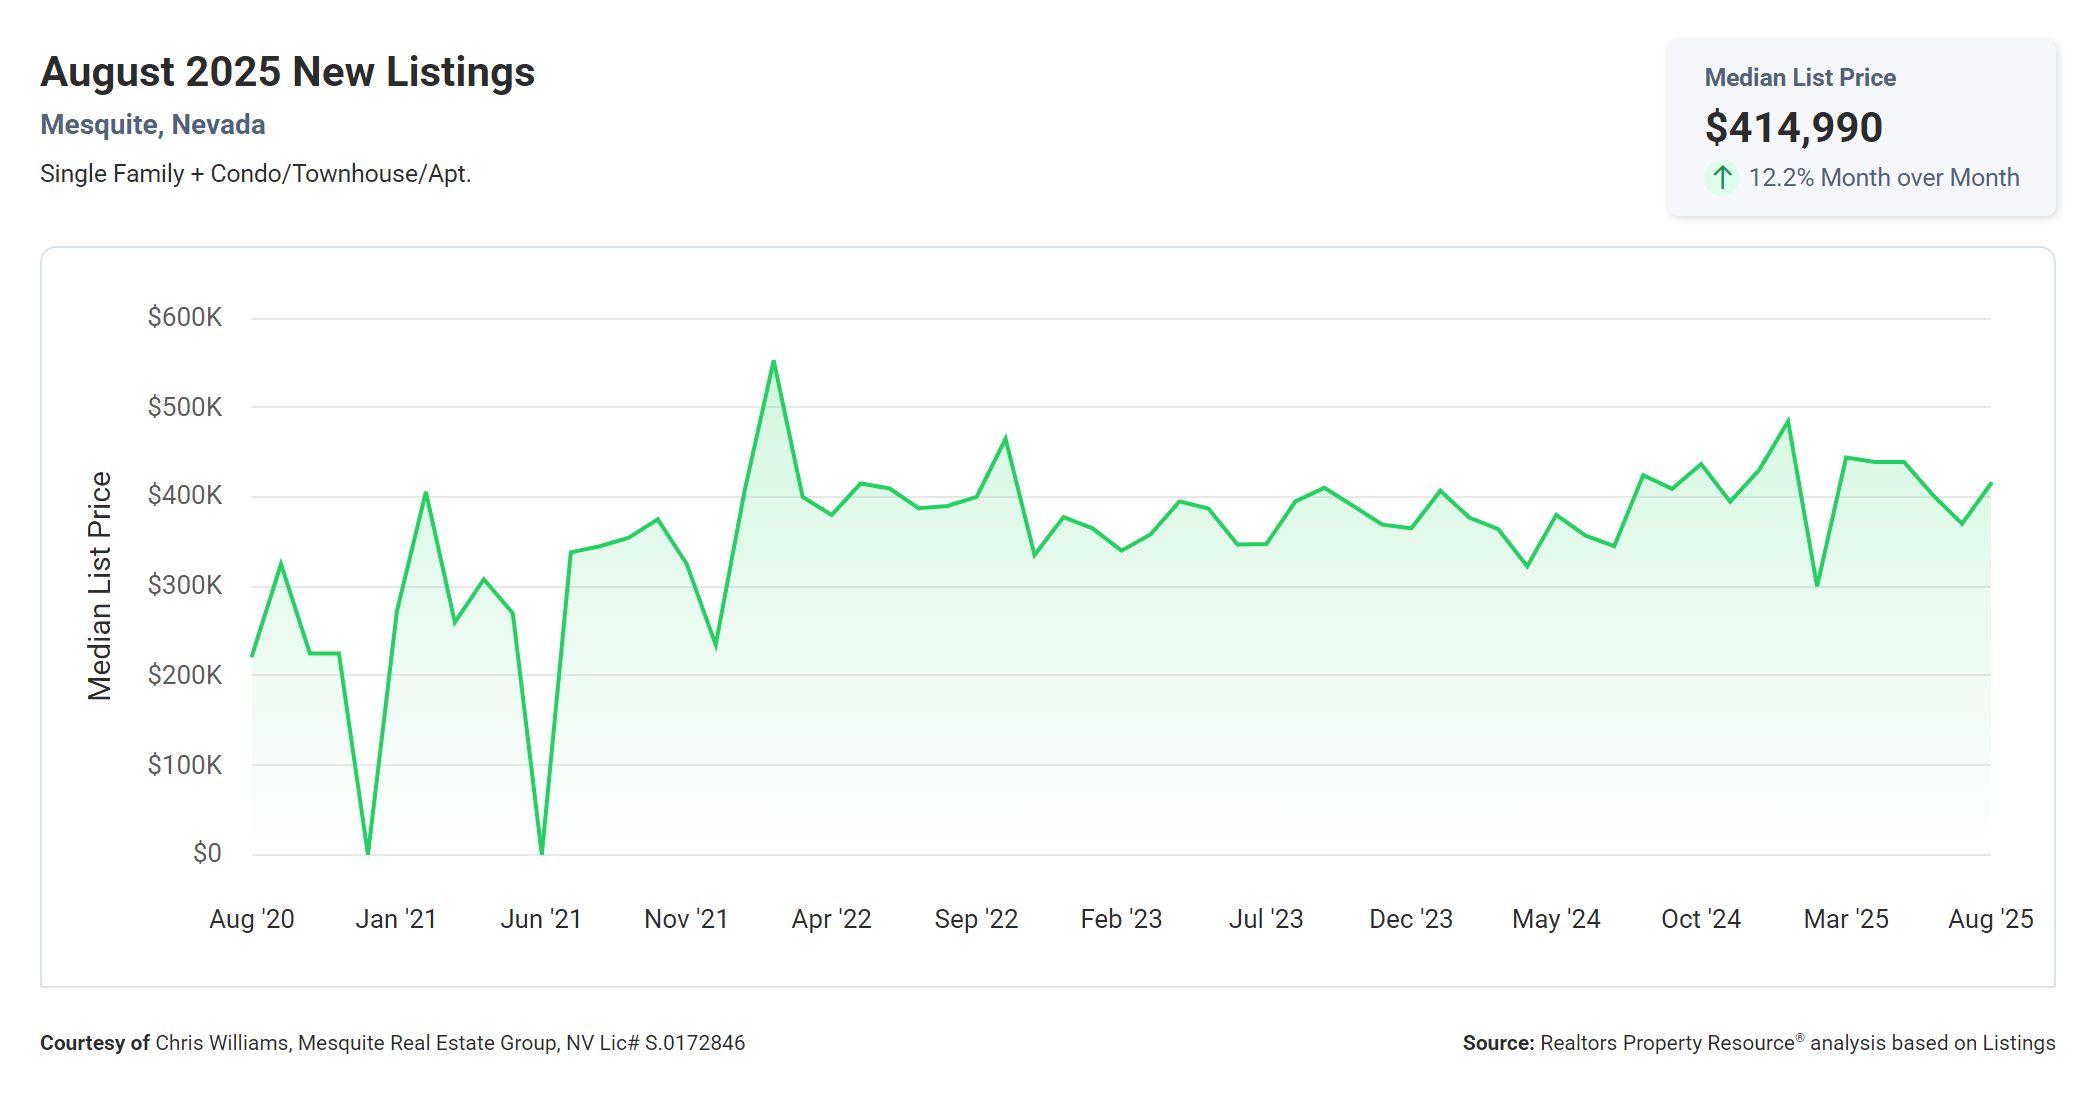Image resolution: width=2096 pixels, height=1100 pixels.
Task: Click the $414,990 price value
Action: click(1793, 128)
